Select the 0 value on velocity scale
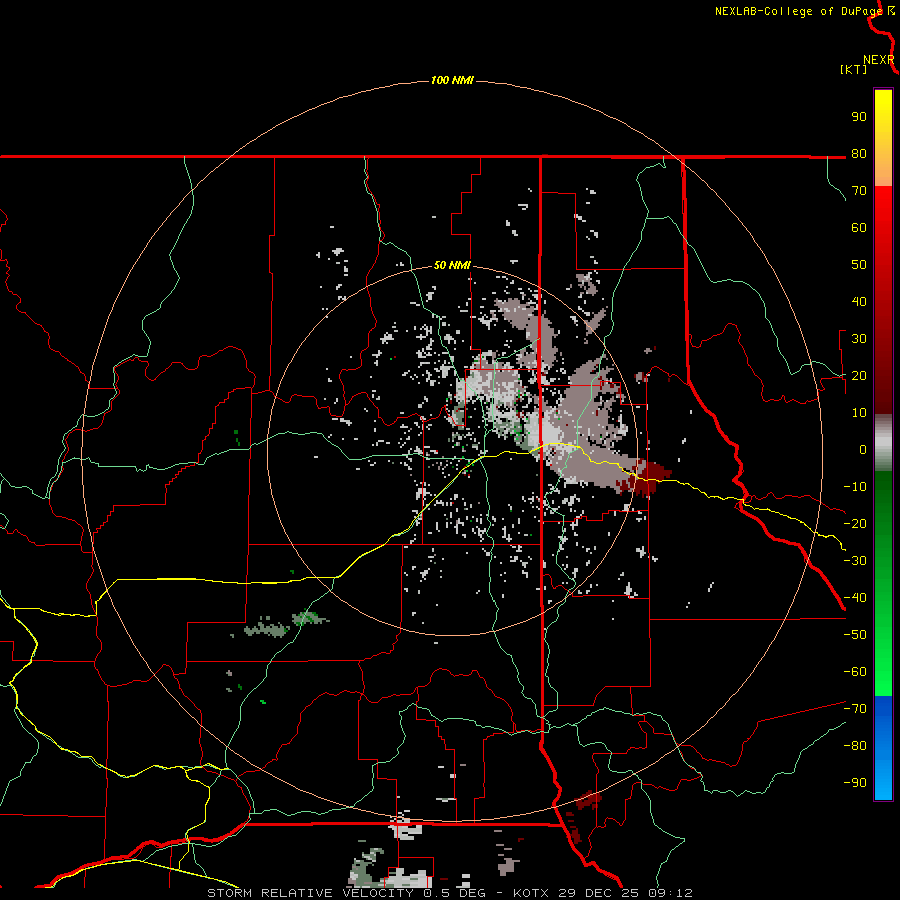This screenshot has width=900, height=900. pos(863,449)
